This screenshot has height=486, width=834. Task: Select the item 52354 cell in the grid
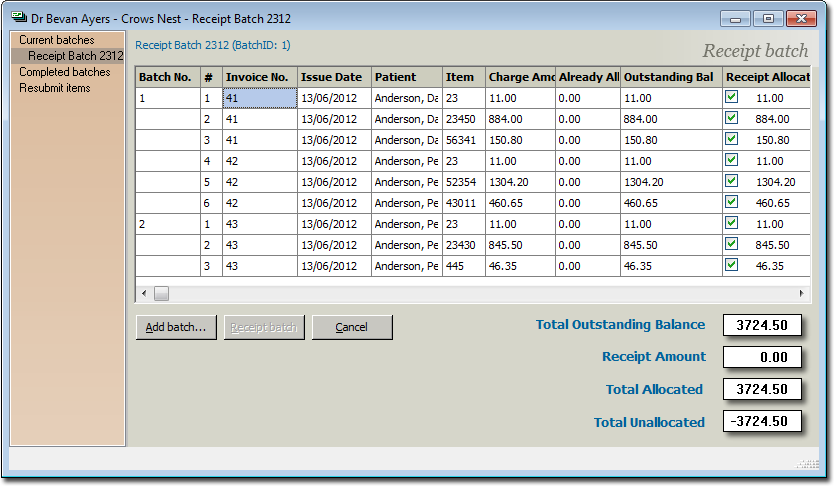463,182
